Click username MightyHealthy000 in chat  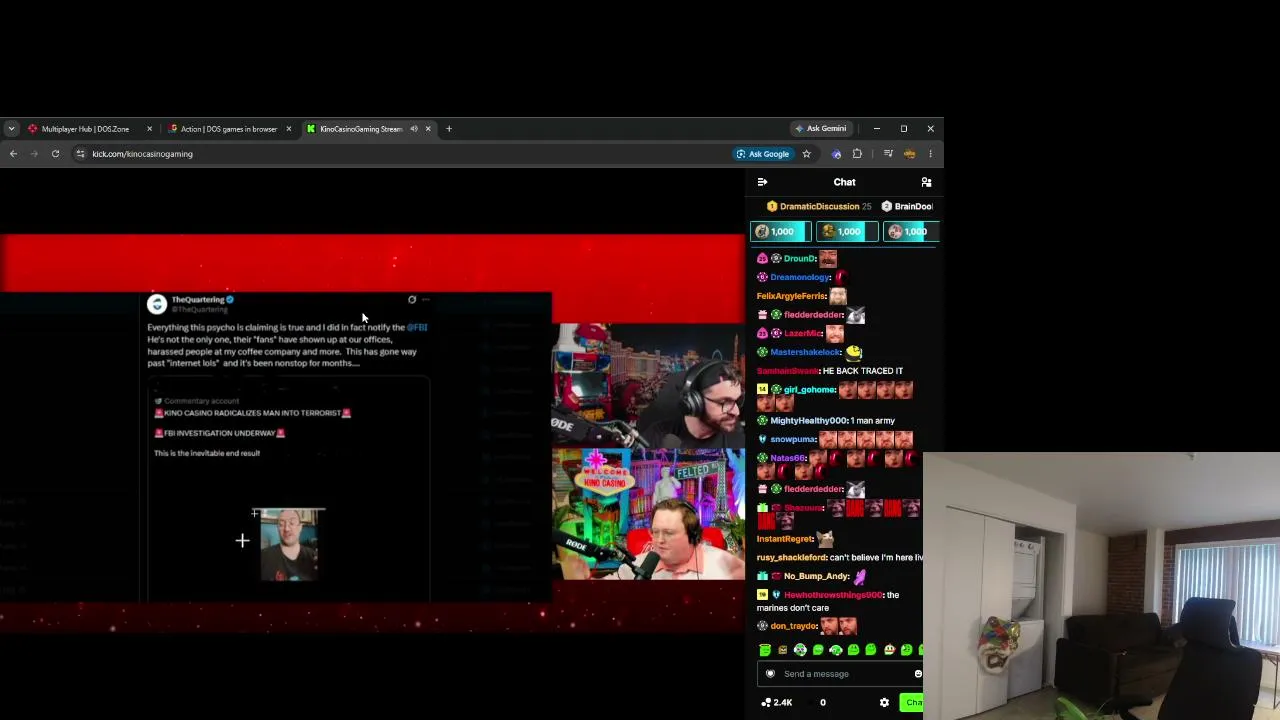click(x=808, y=421)
